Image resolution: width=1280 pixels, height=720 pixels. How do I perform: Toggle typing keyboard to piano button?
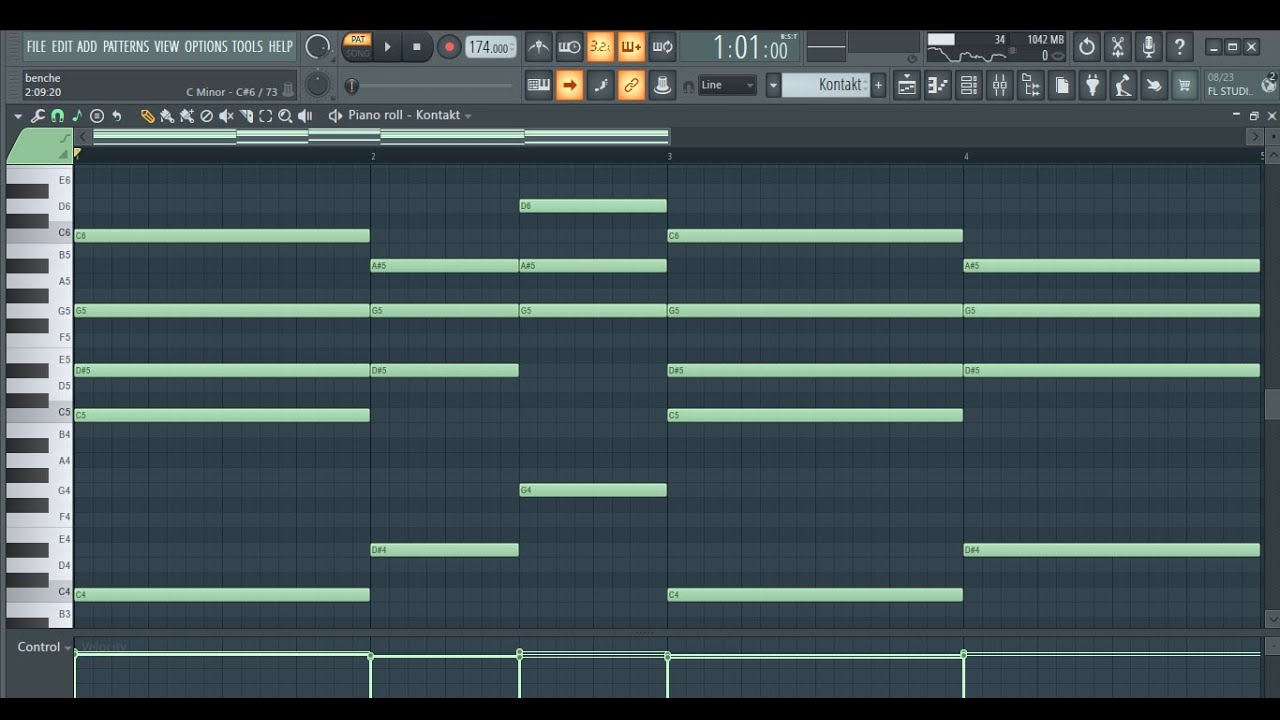click(538, 86)
